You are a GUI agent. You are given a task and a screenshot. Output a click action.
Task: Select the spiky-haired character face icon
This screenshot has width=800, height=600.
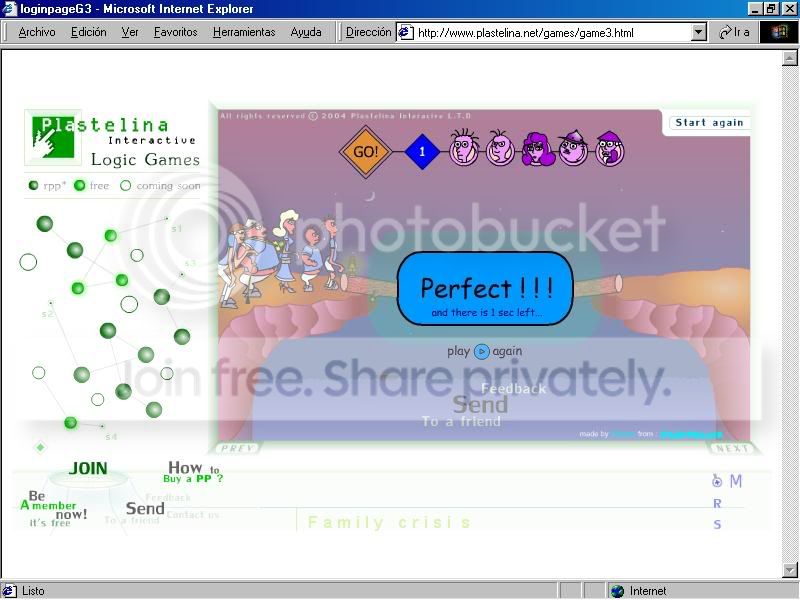(x=464, y=147)
